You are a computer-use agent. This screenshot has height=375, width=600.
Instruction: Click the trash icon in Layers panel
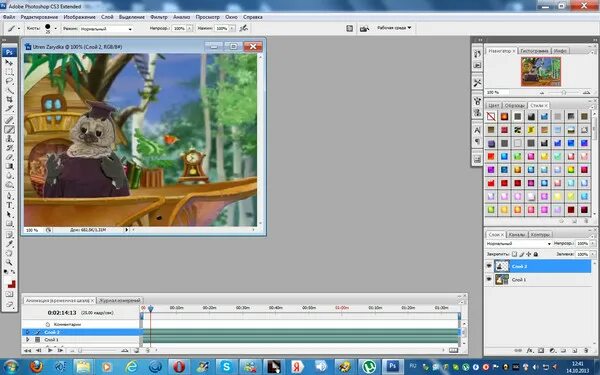coord(587,350)
